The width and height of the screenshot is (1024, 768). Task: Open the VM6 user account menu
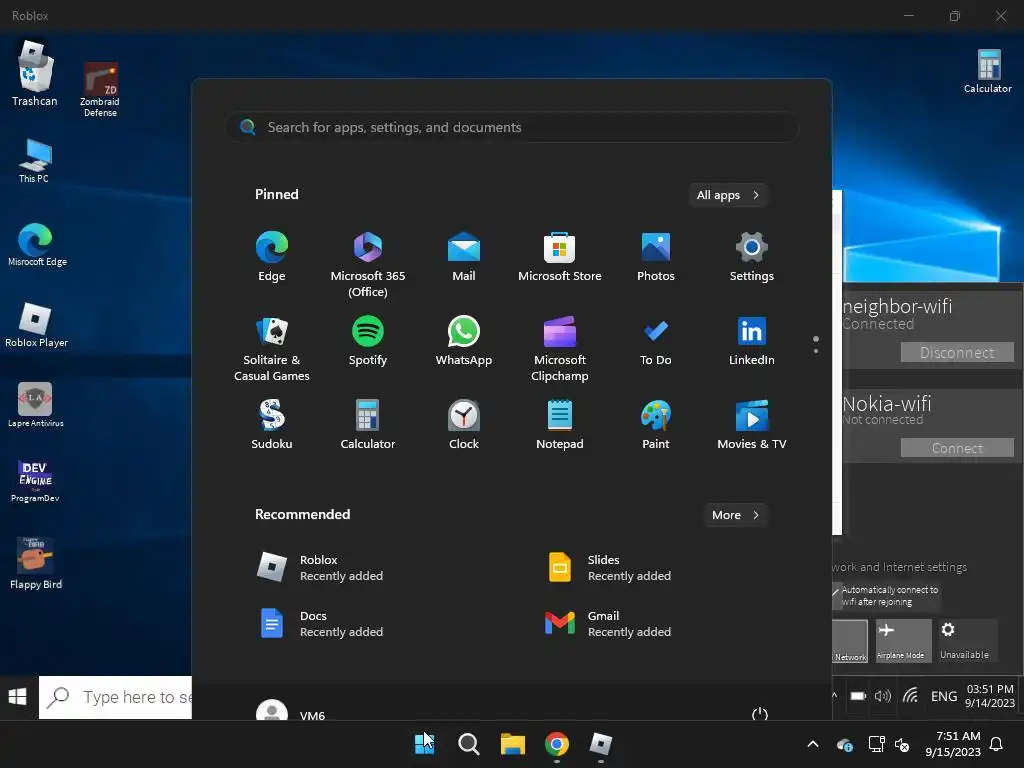click(x=291, y=712)
